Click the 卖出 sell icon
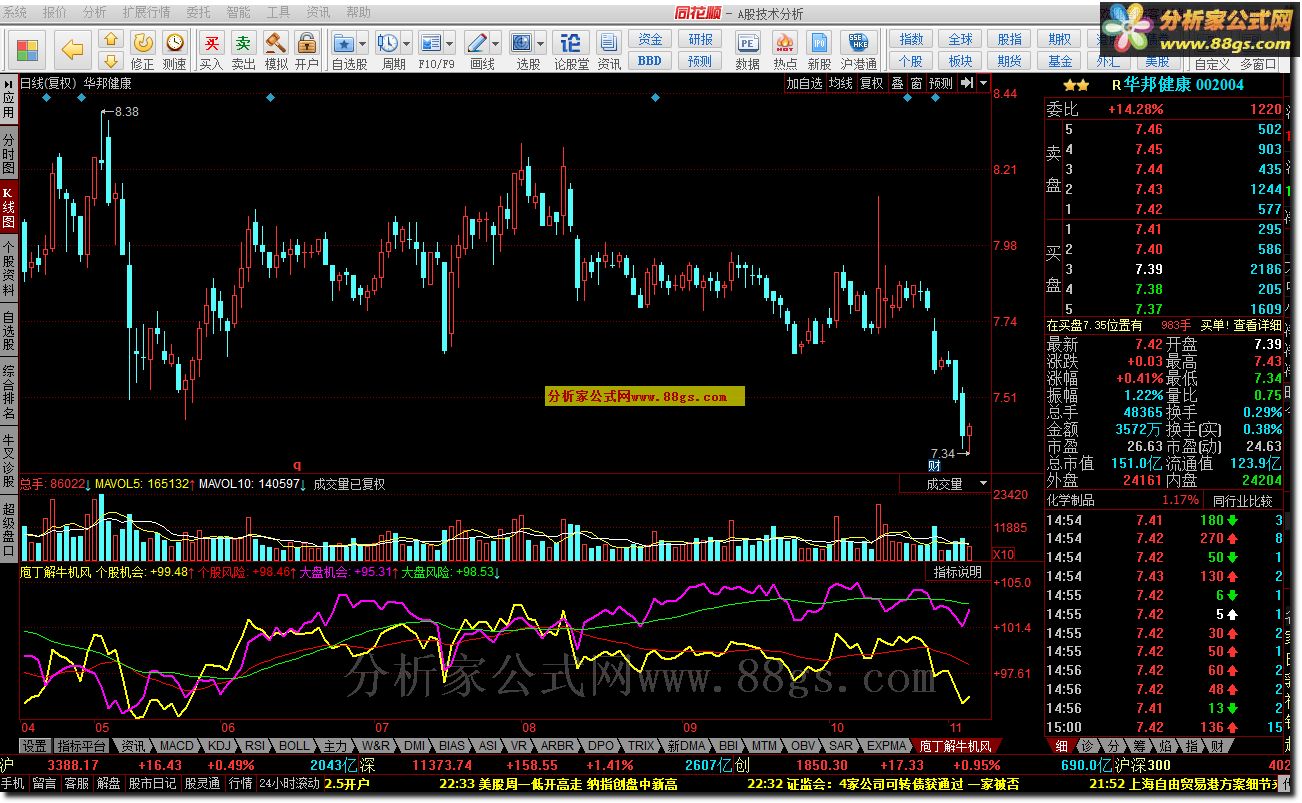This screenshot has height=803, width=1302. [x=243, y=42]
